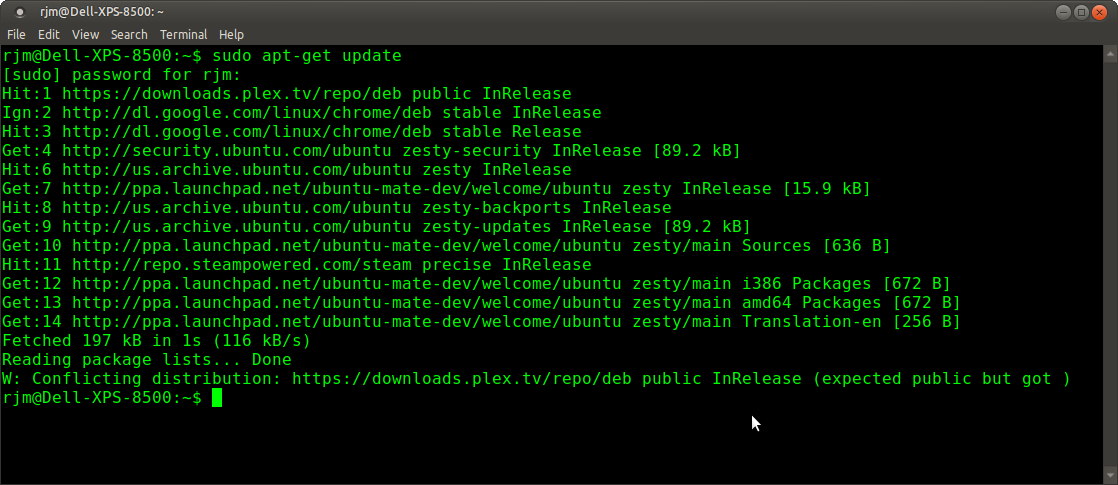Click the '[sudo] password for rjm:' line
Screen dimensions: 1118x485
(x=122, y=75)
